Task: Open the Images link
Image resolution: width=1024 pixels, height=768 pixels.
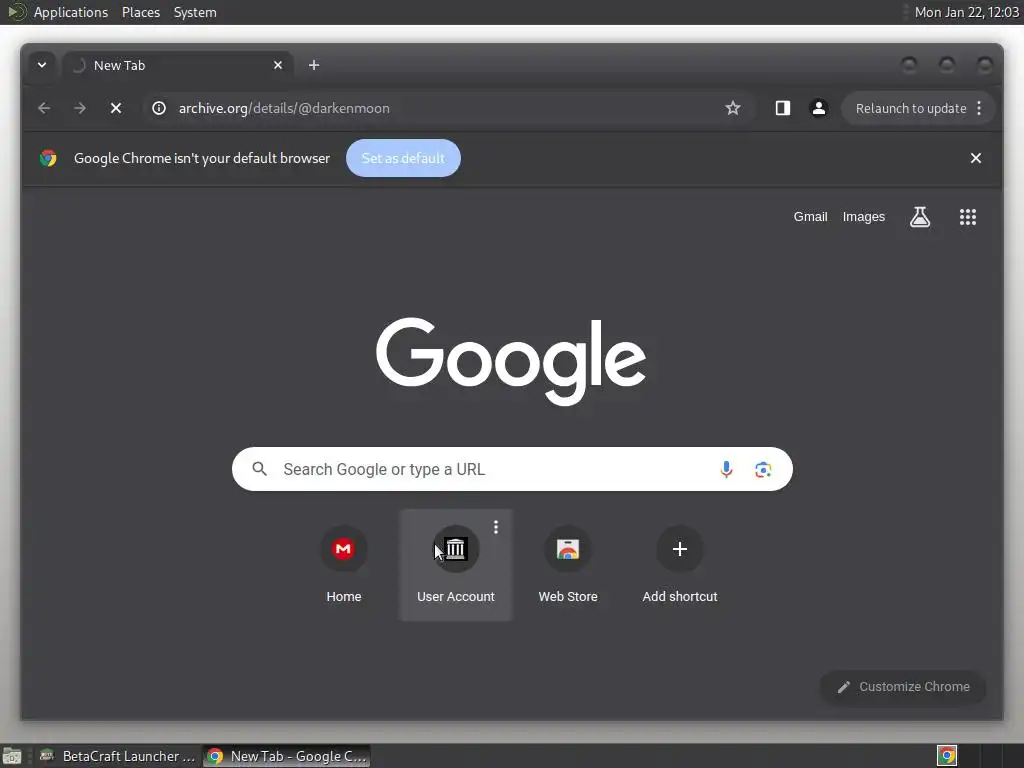Action: point(863,217)
